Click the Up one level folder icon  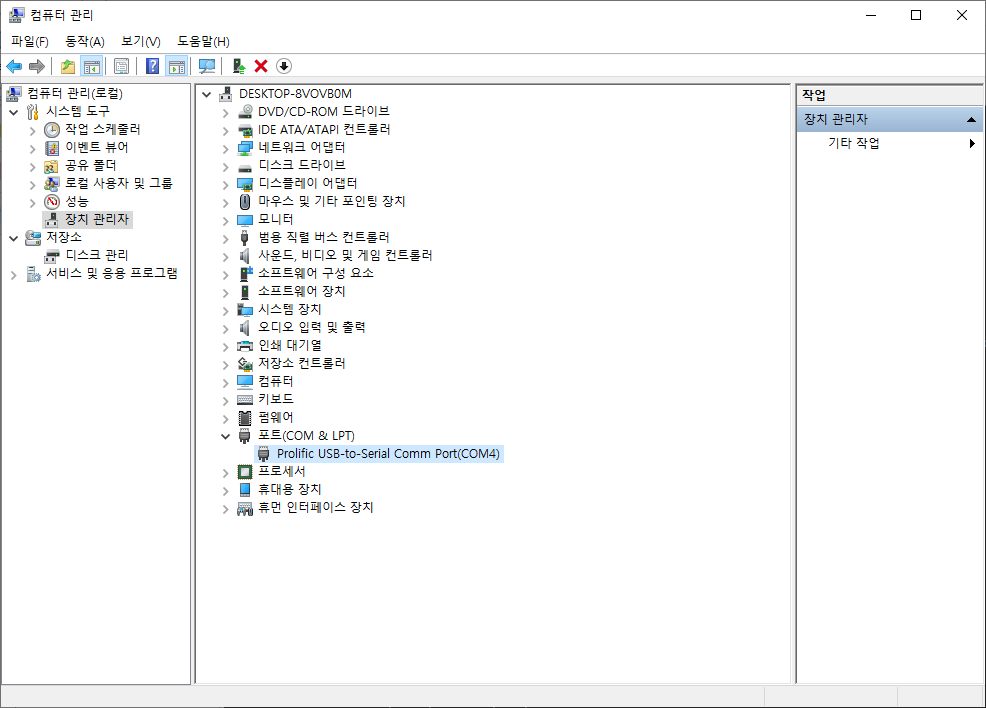point(68,66)
